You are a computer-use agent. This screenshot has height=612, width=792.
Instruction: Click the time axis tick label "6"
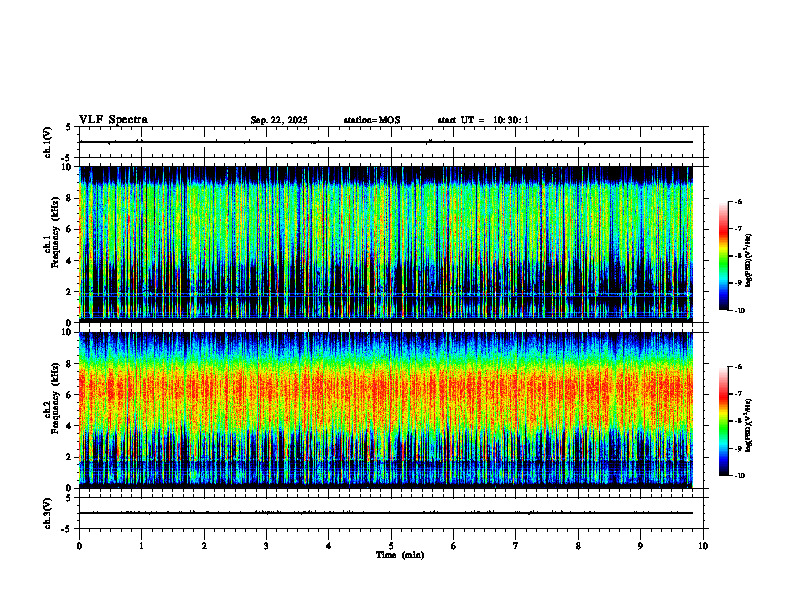454,546
